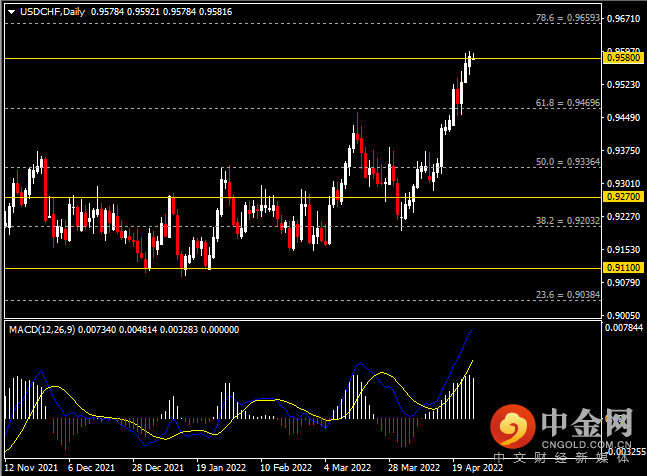Screen dimensions: 647x476
Task: Click the 61.8 = 0.94696 Fibonacci label
Action: click(x=568, y=103)
